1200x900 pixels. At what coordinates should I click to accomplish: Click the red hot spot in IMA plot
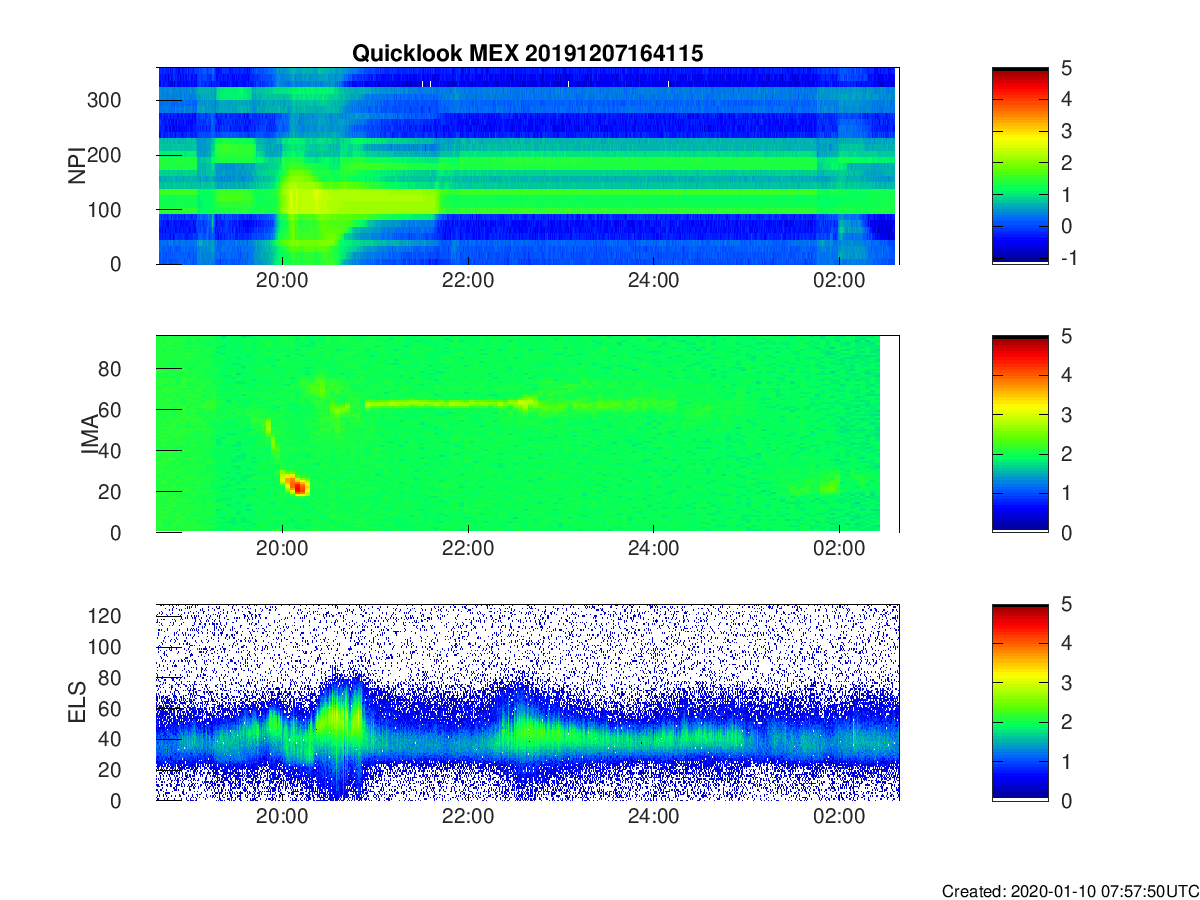(x=297, y=486)
